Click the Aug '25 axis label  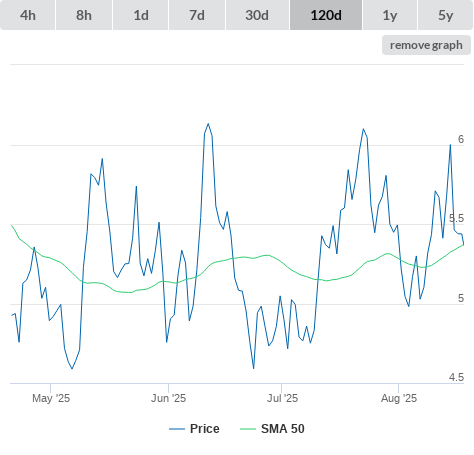click(399, 398)
